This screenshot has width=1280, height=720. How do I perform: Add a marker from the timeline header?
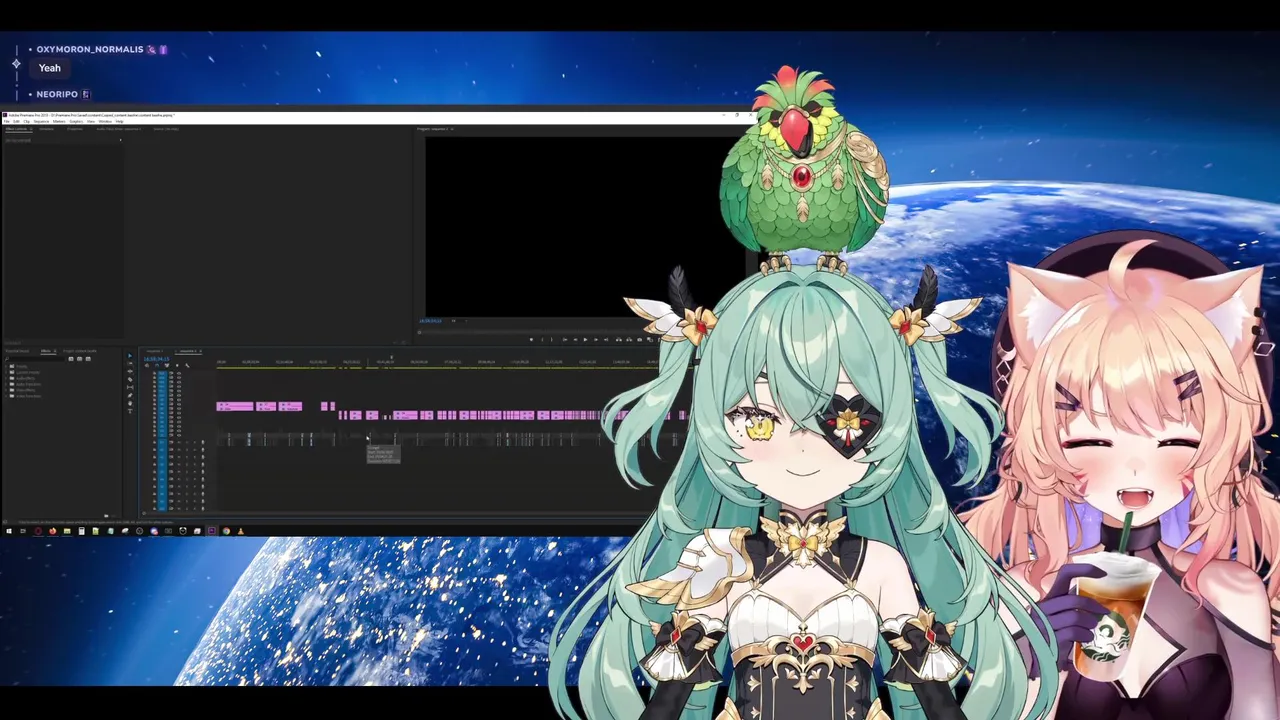pos(177,366)
